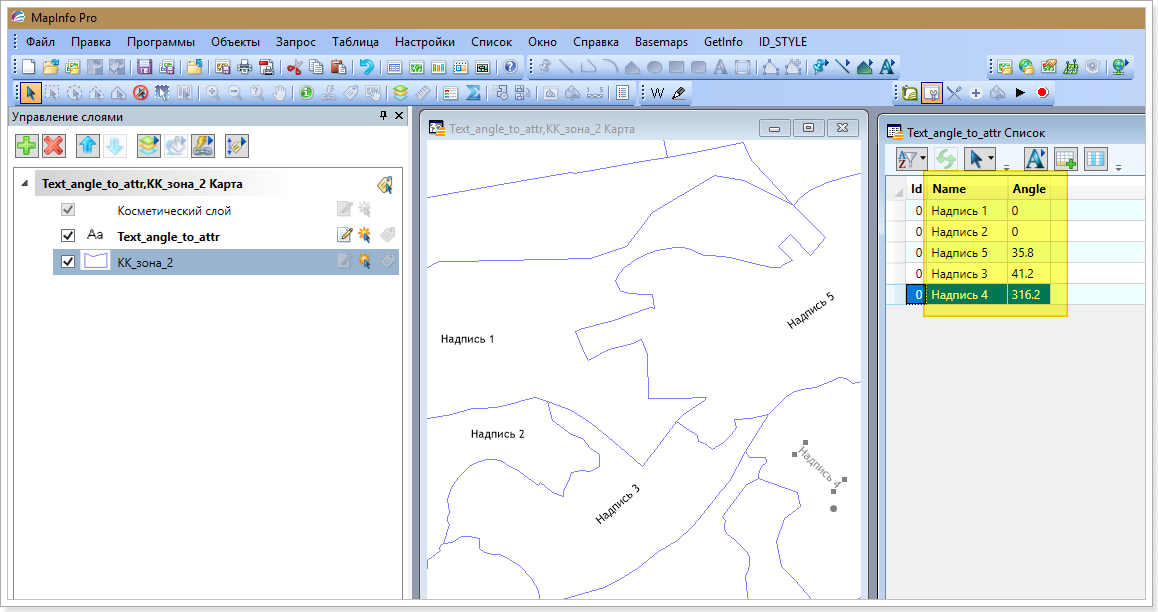
Task: Collapse the Text_angle_to_attr,КК_зона_2 Карта tree
Action: [x=24, y=184]
